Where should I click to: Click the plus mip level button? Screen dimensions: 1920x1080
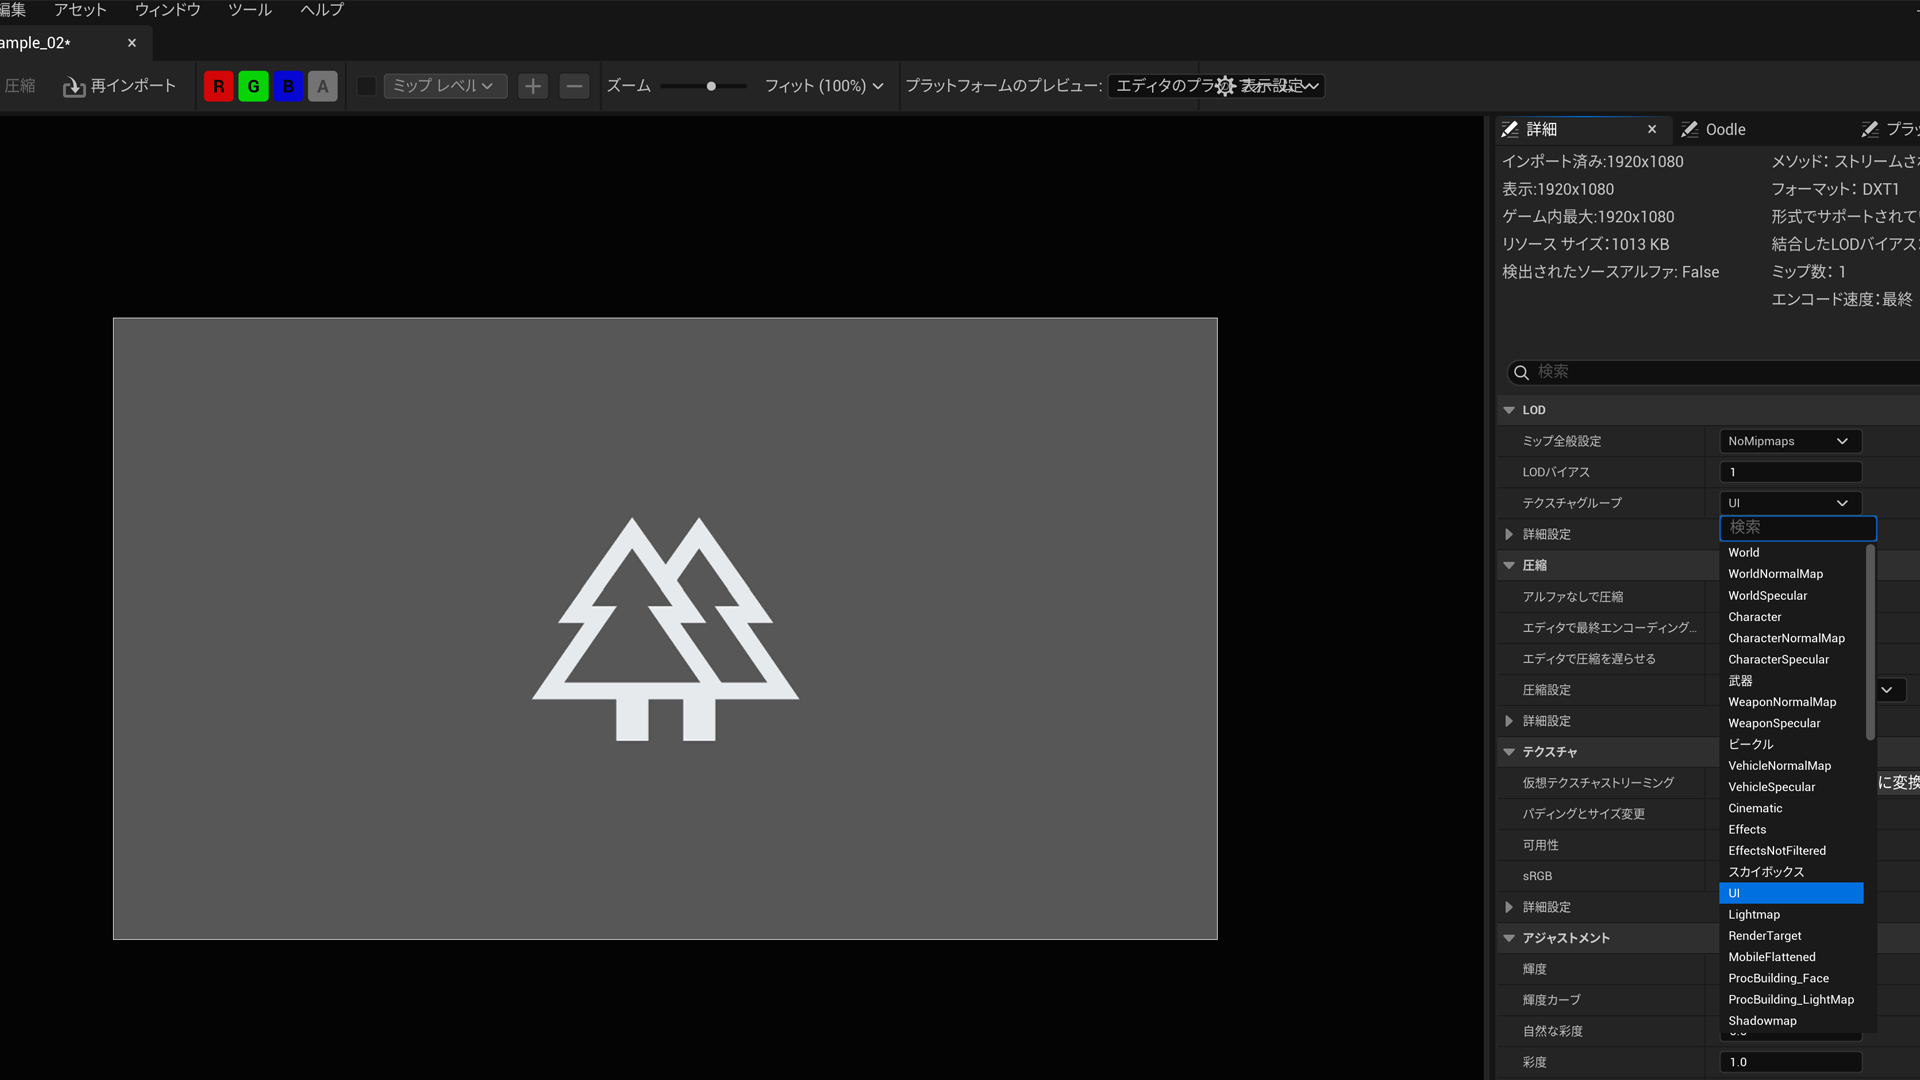click(x=533, y=87)
